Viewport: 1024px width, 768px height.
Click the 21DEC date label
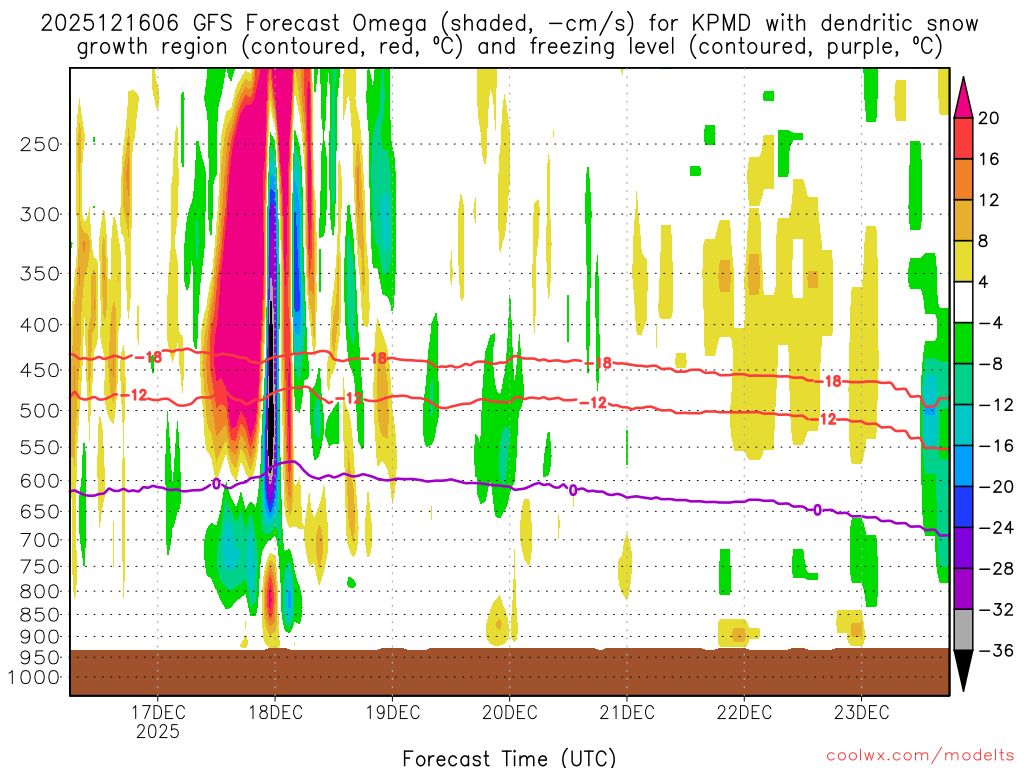(627, 712)
